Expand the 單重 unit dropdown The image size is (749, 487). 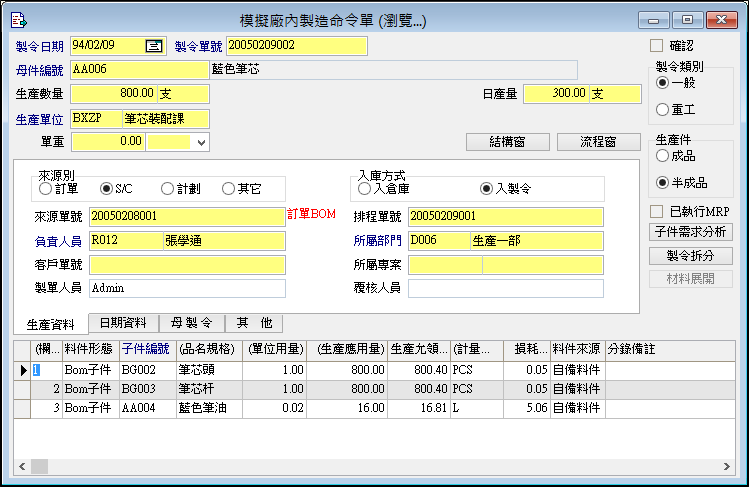coord(201,143)
